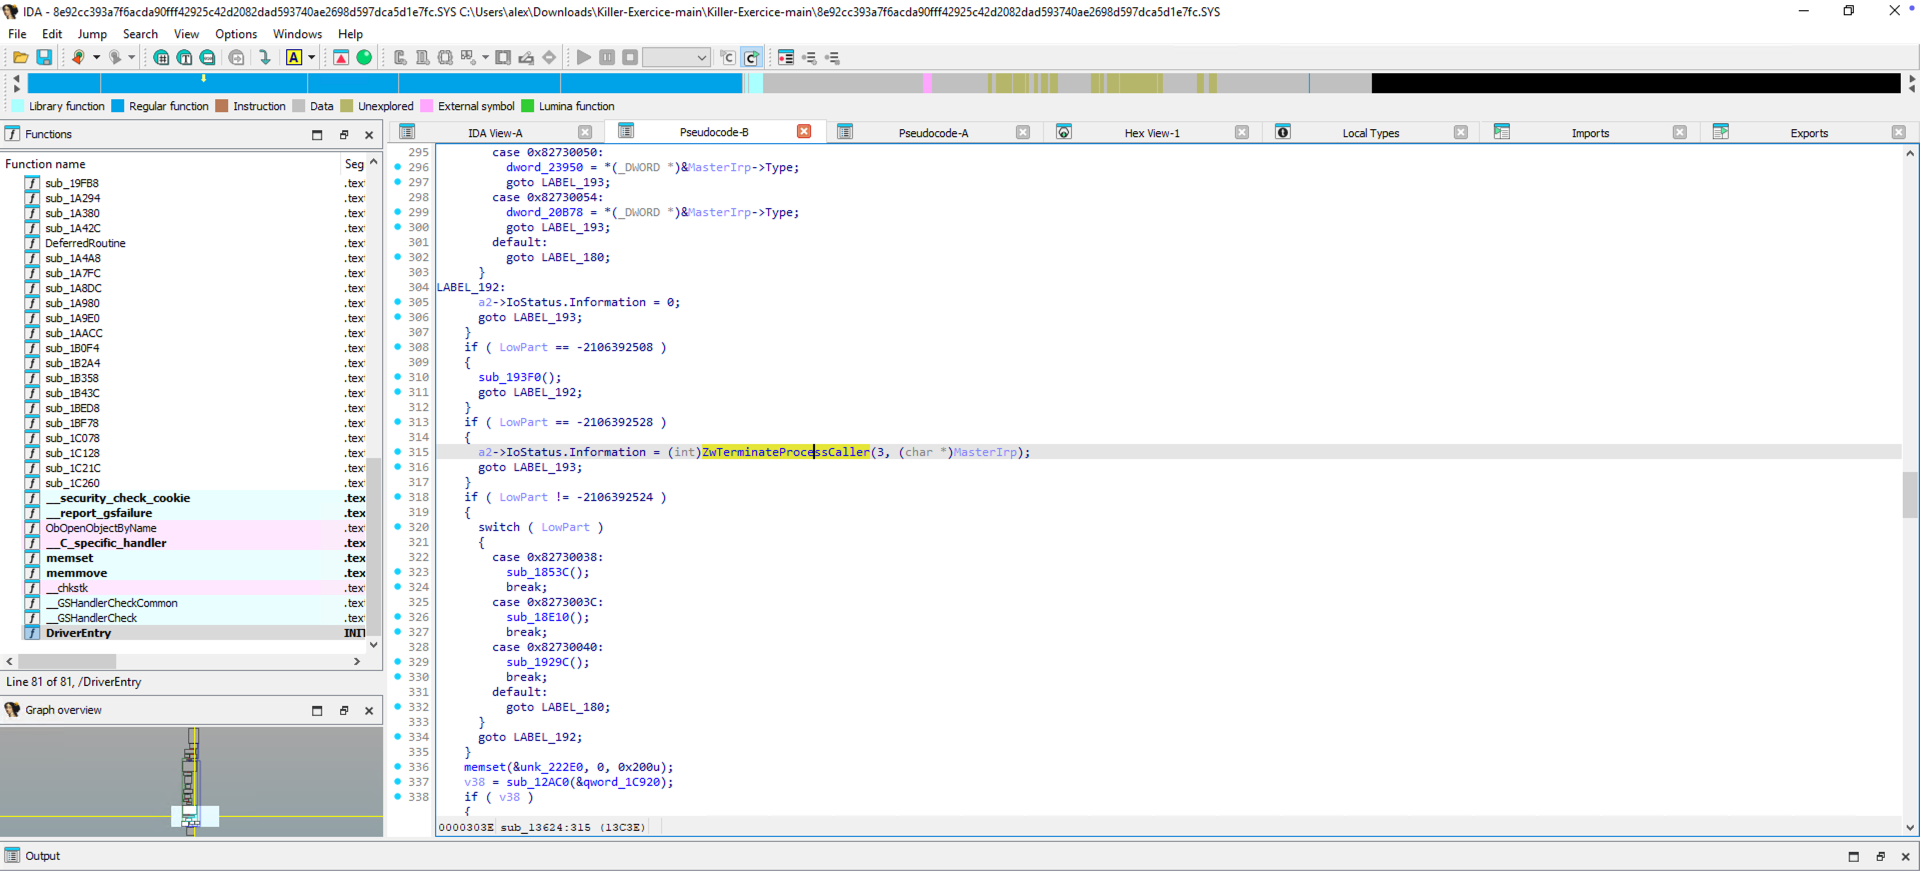Click the gray diamond toolbar icon

tap(549, 58)
